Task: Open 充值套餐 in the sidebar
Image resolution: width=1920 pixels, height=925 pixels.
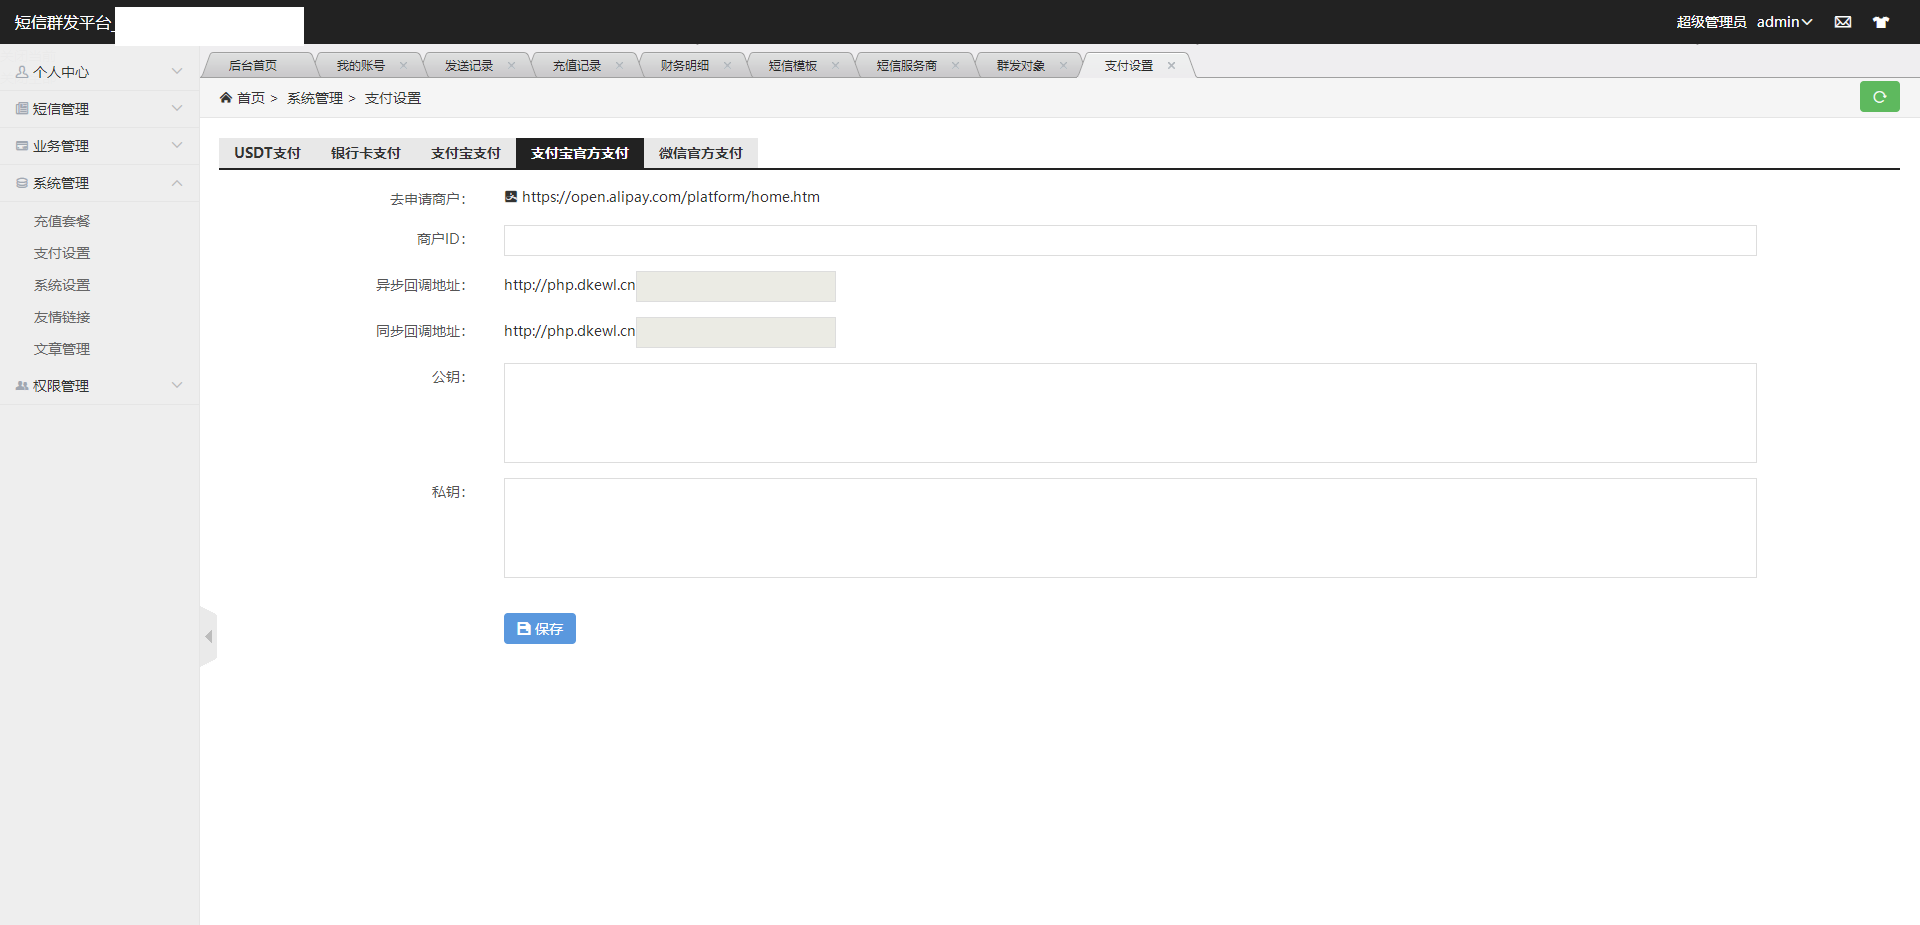Action: pos(62,221)
